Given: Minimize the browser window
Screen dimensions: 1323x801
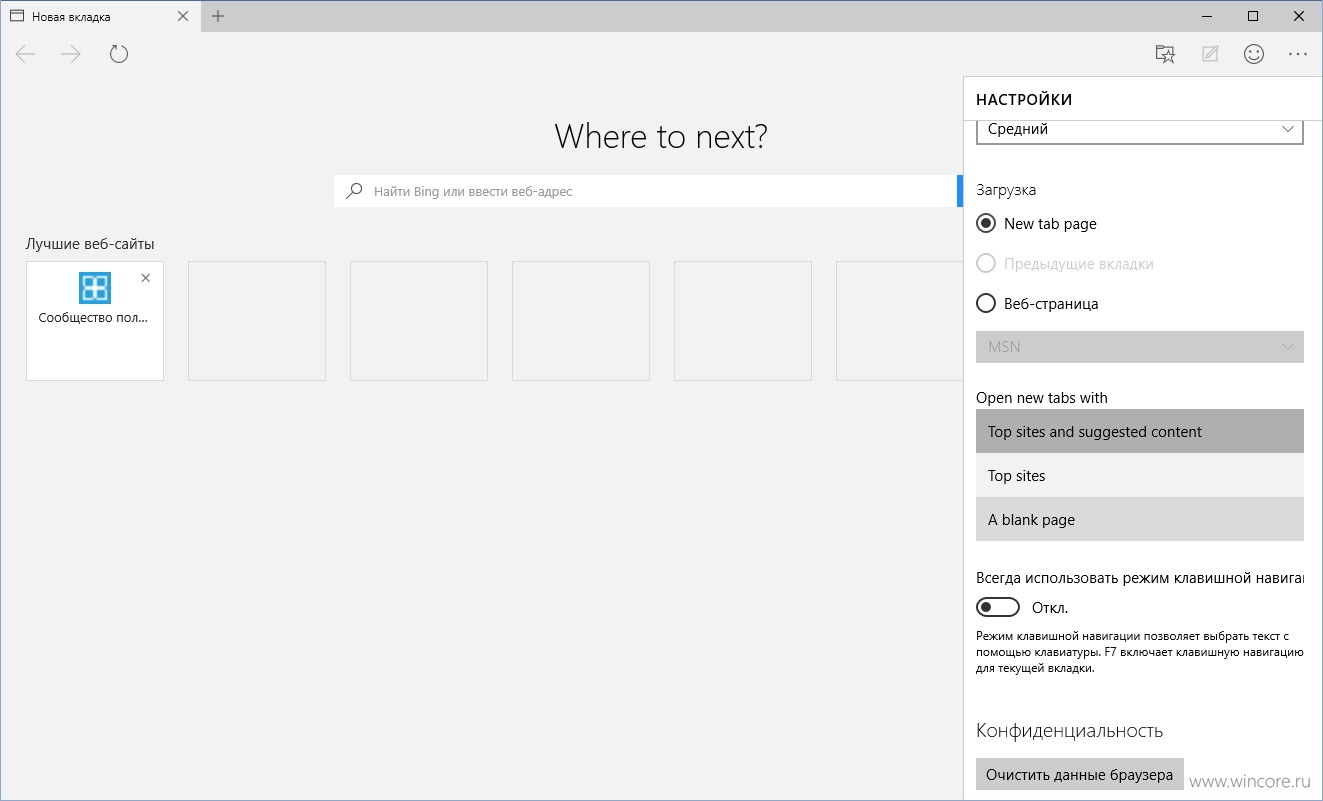Looking at the screenshot, I should point(1207,16).
